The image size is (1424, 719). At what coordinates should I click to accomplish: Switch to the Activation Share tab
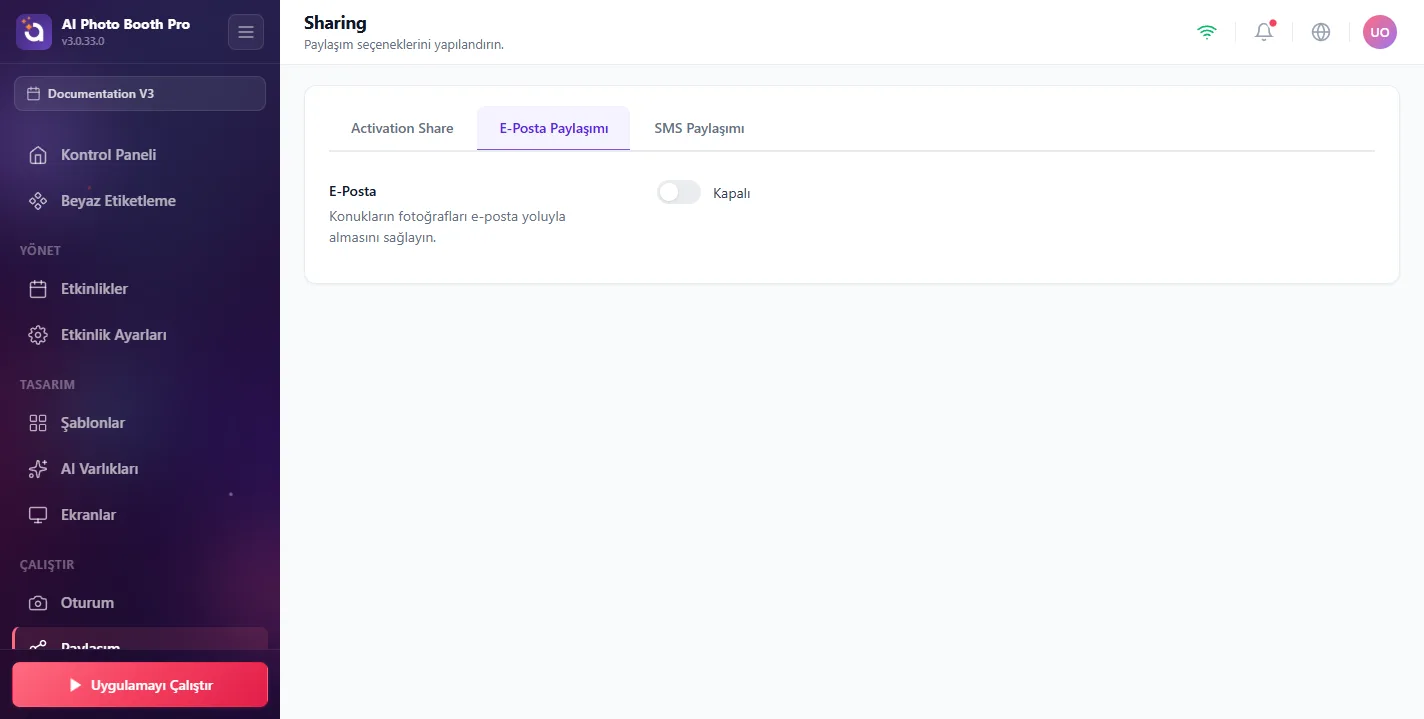[402, 128]
